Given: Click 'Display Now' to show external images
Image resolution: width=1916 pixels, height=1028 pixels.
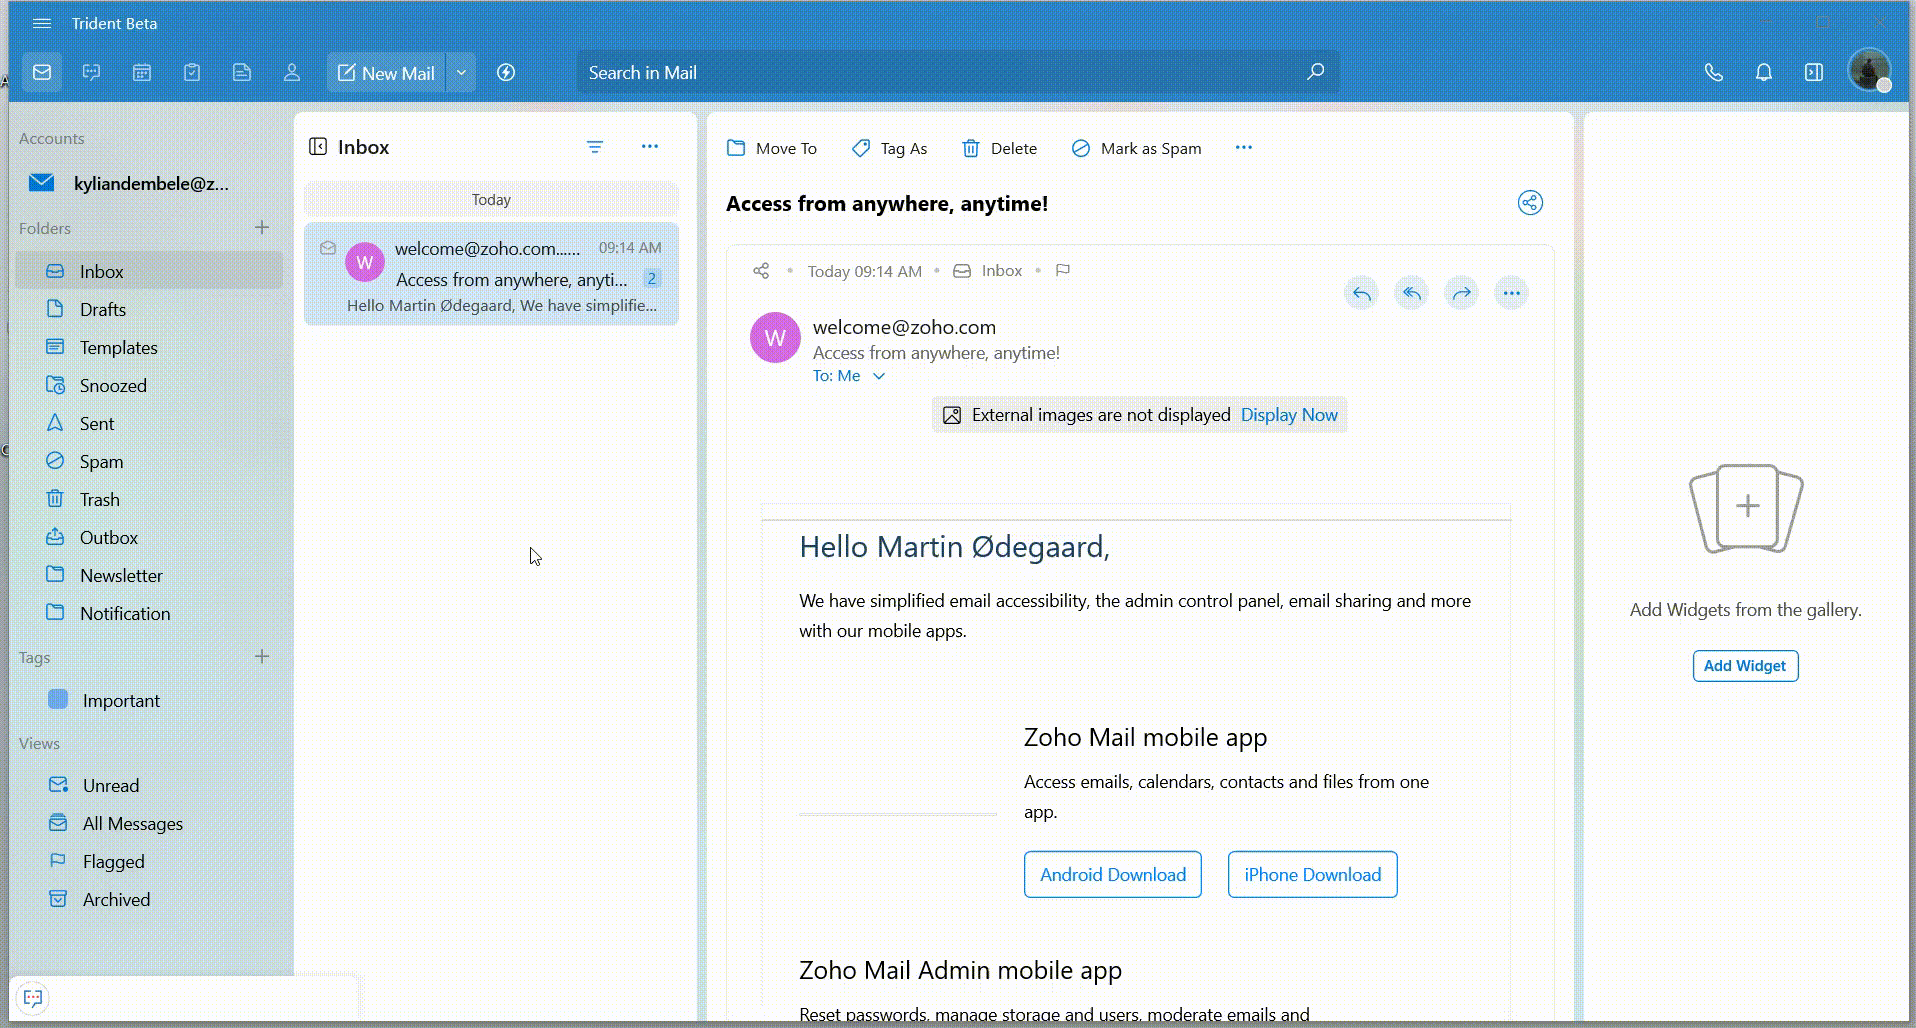Looking at the screenshot, I should [x=1288, y=414].
